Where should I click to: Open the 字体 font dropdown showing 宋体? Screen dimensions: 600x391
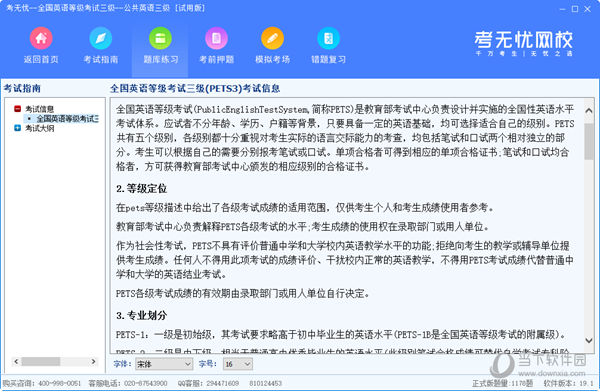click(164, 364)
